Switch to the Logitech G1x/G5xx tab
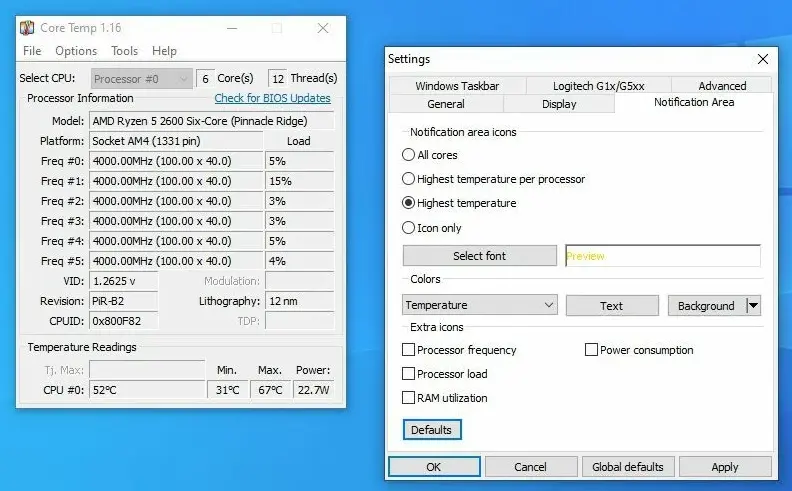The image size is (792, 491). coord(599,86)
